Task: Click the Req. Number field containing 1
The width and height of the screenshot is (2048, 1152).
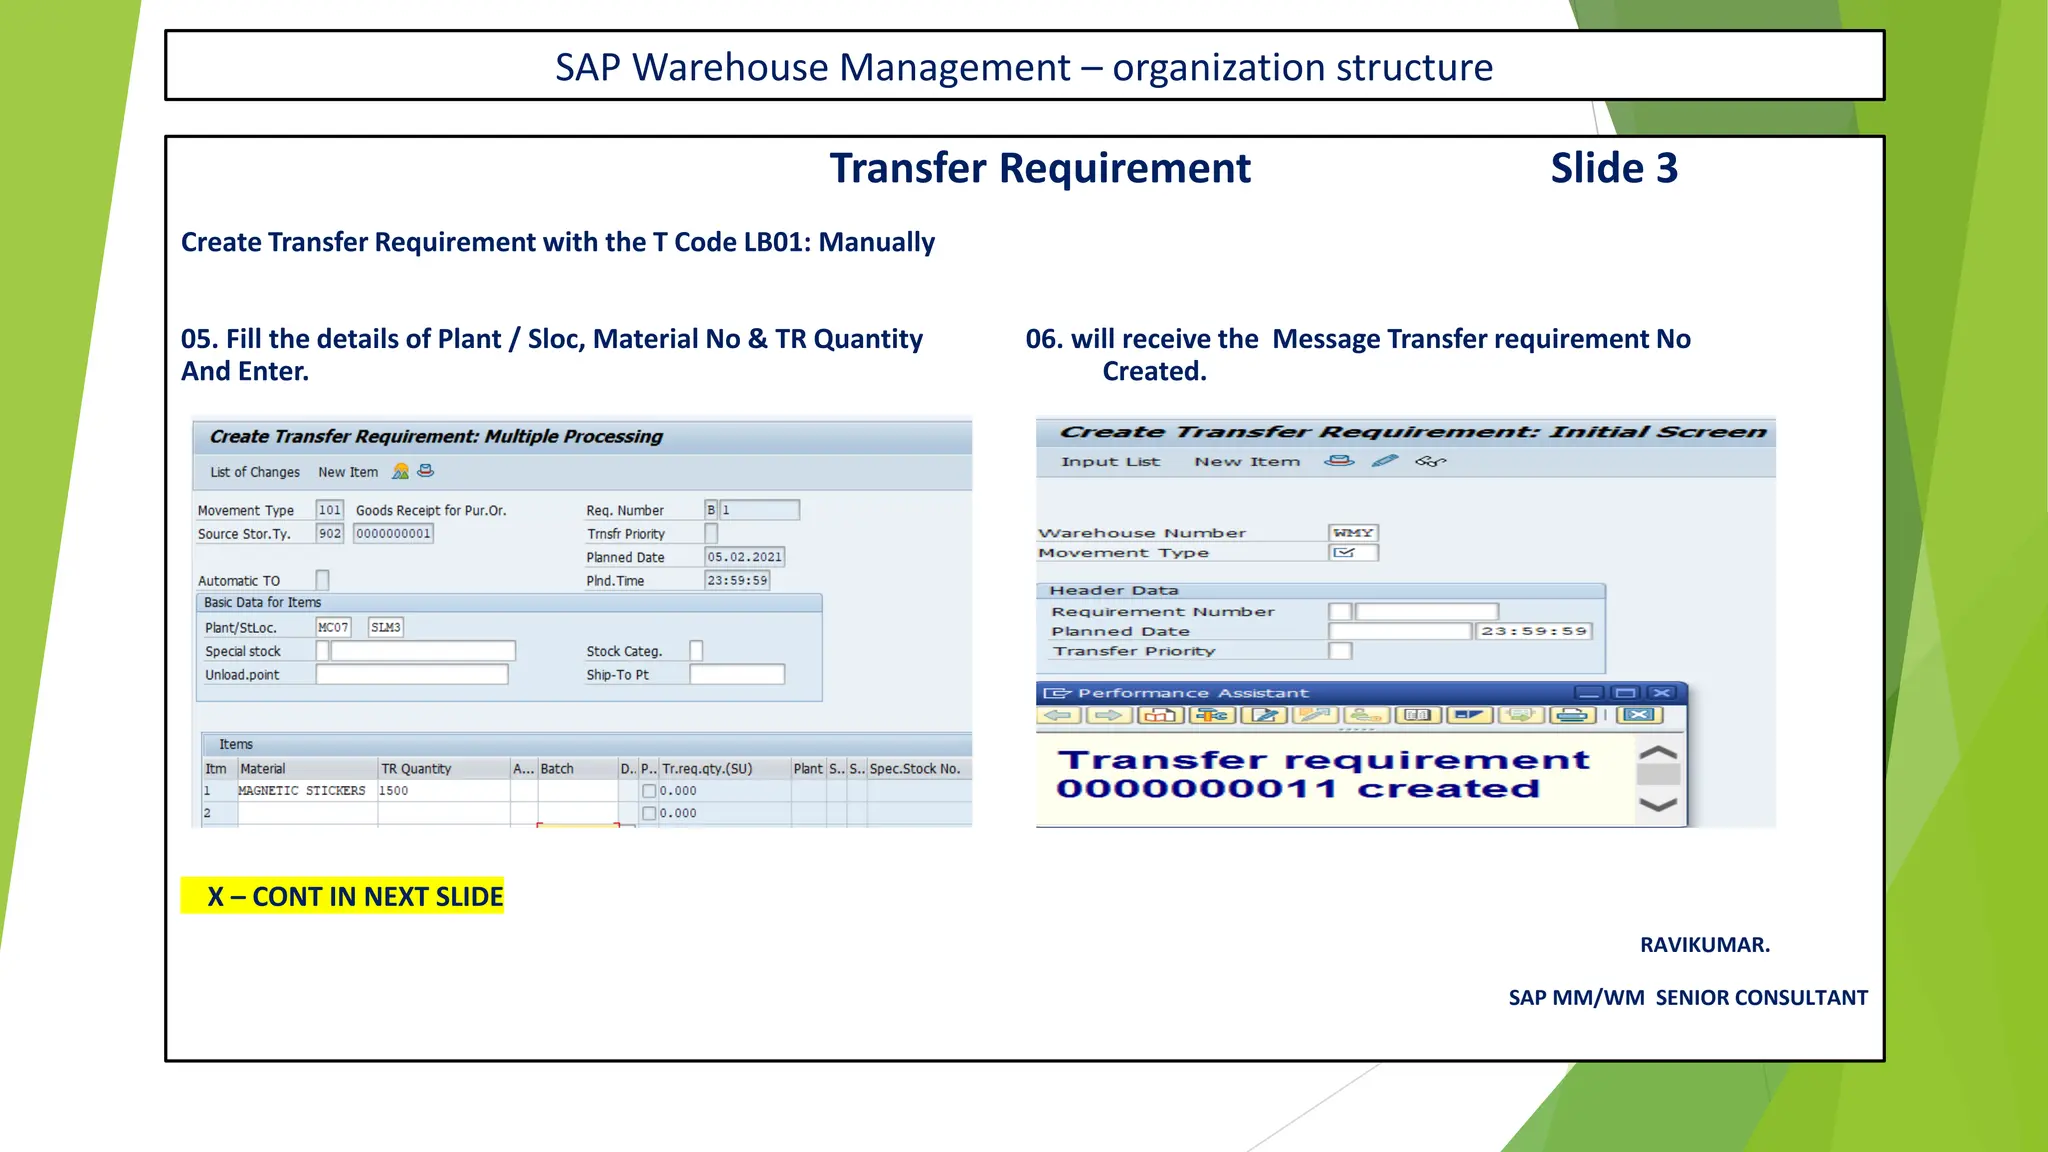Action: [x=760, y=510]
